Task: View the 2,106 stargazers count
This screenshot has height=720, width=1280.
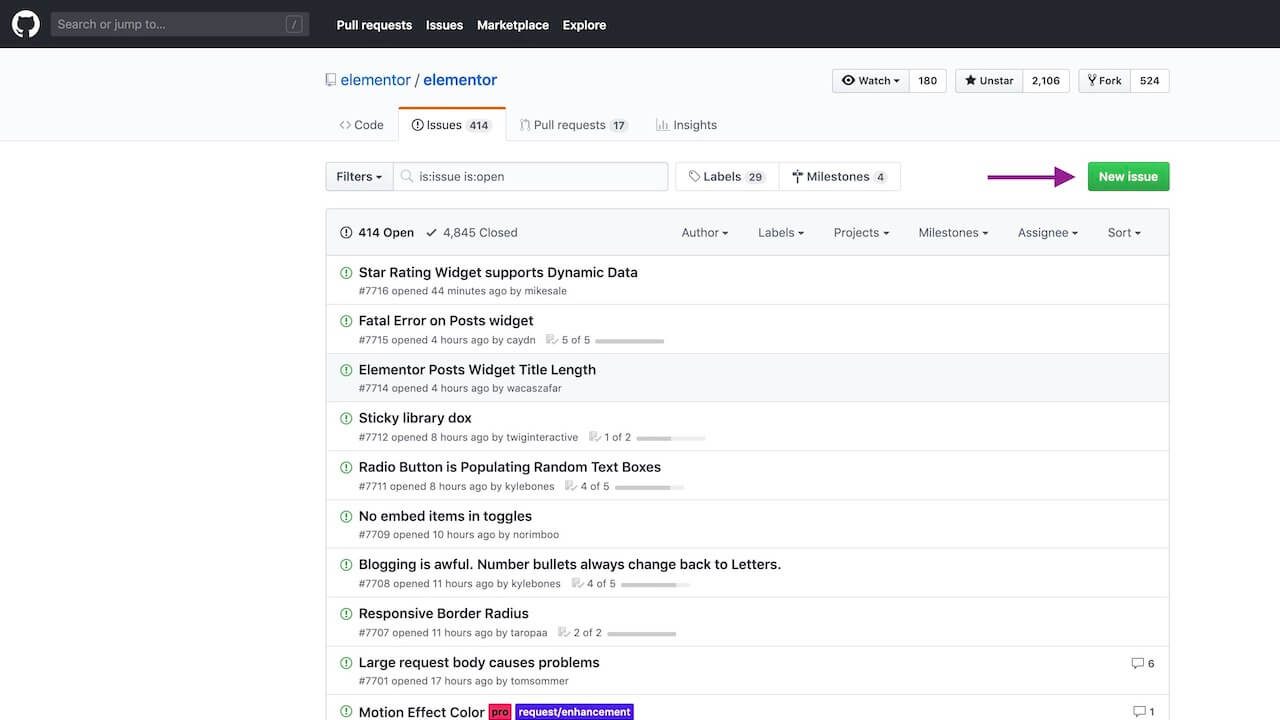Action: coord(1046,81)
